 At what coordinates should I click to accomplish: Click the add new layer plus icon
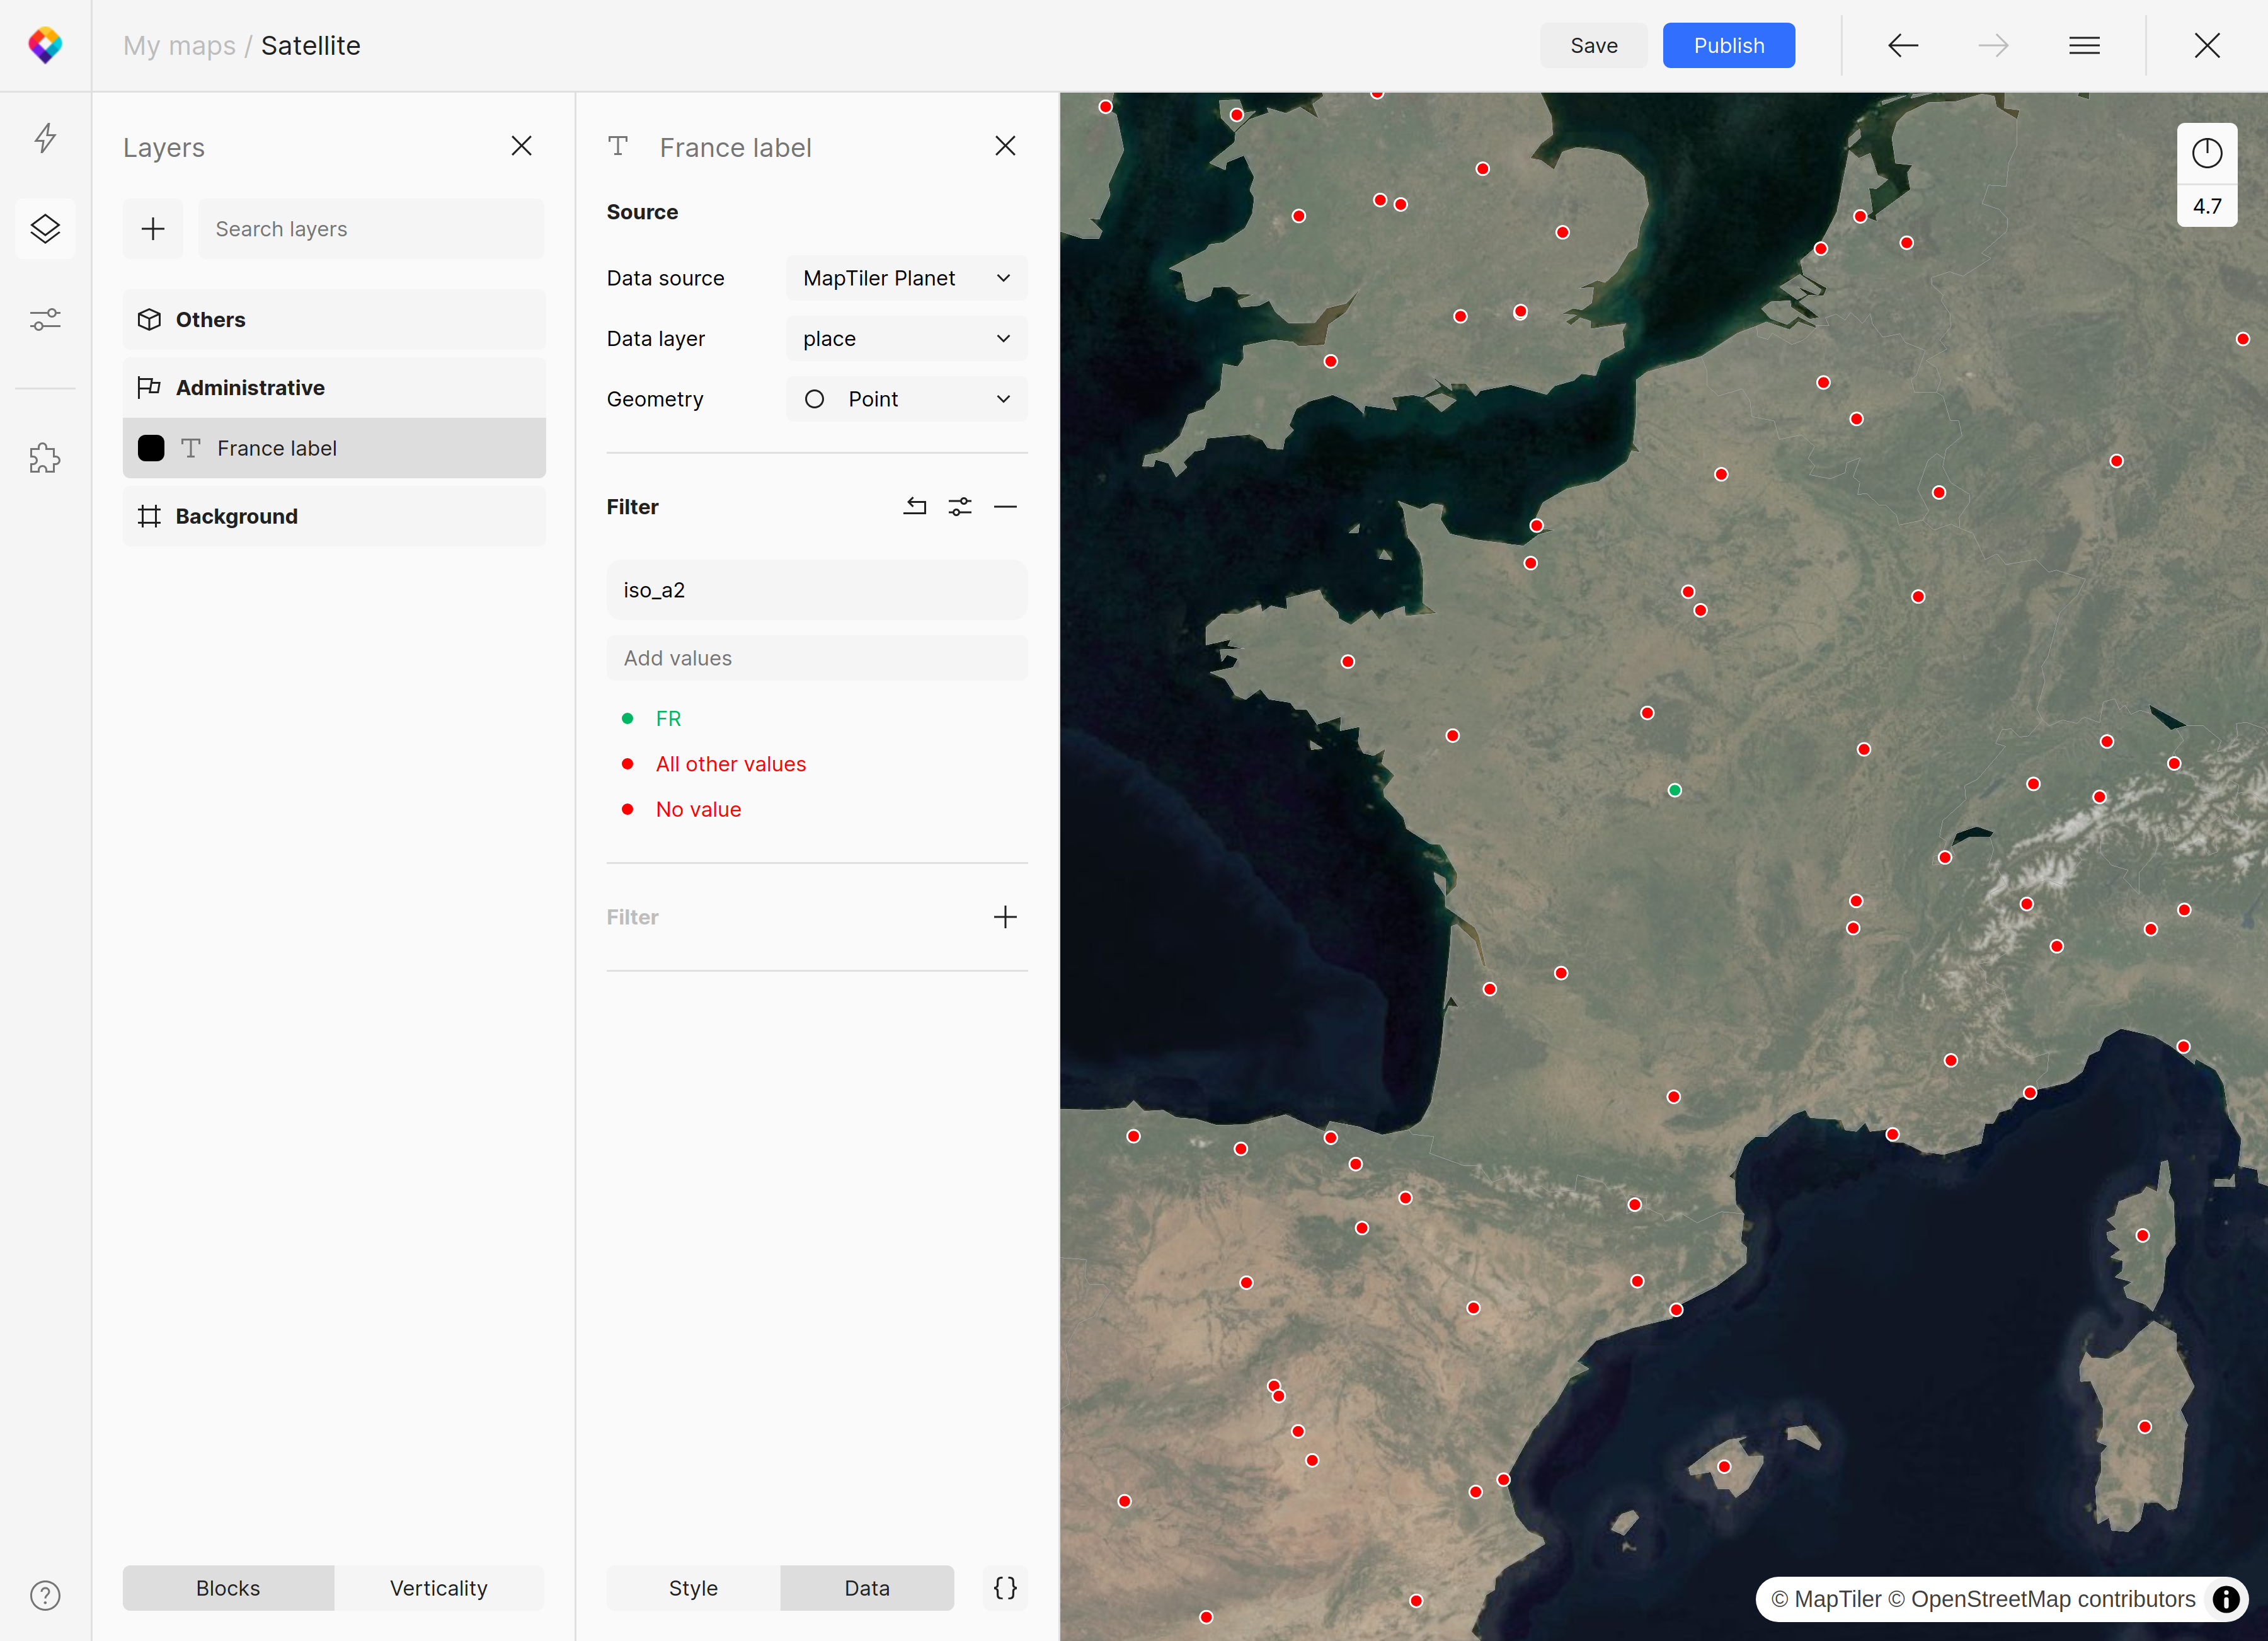(x=153, y=229)
